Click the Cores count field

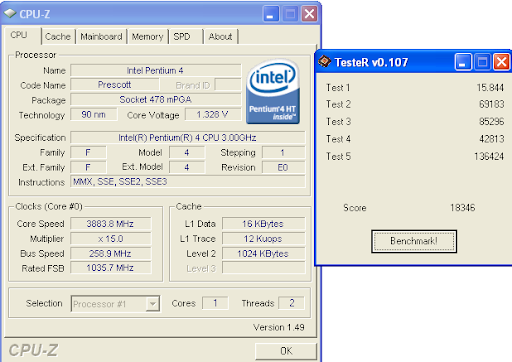[x=215, y=303]
